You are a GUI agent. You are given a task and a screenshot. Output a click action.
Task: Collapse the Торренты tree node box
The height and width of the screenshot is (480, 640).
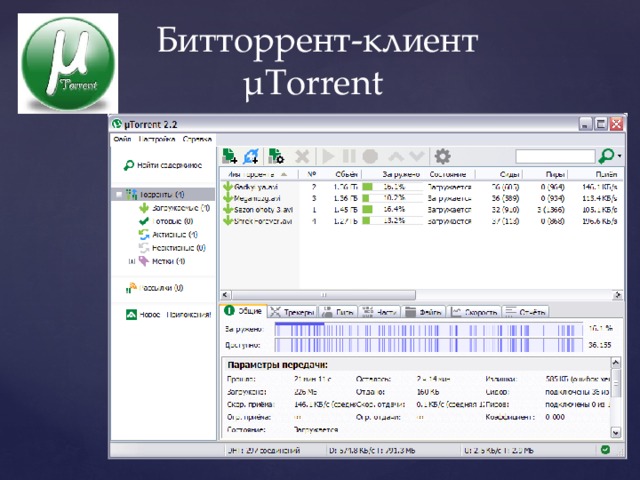(119, 195)
